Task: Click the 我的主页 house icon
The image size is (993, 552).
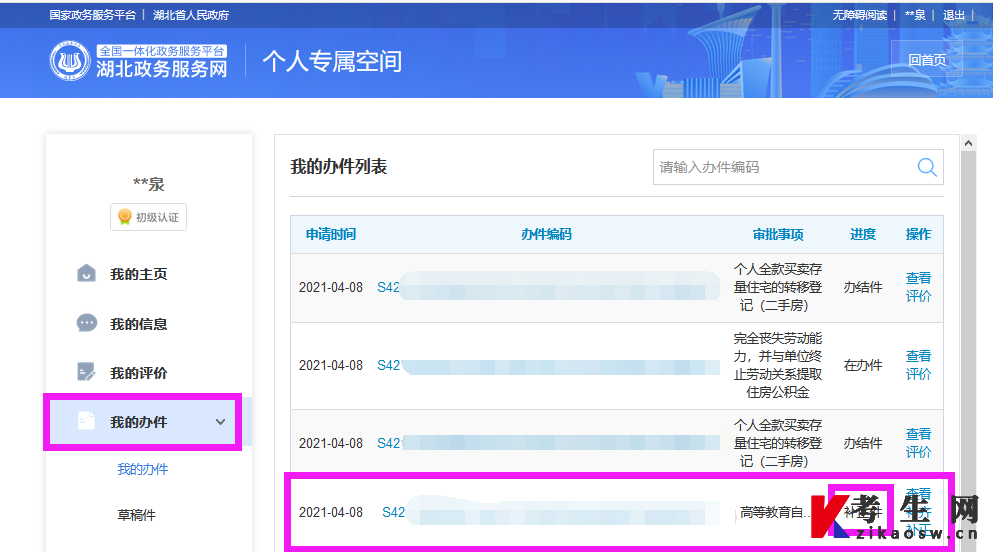Action: [86, 273]
